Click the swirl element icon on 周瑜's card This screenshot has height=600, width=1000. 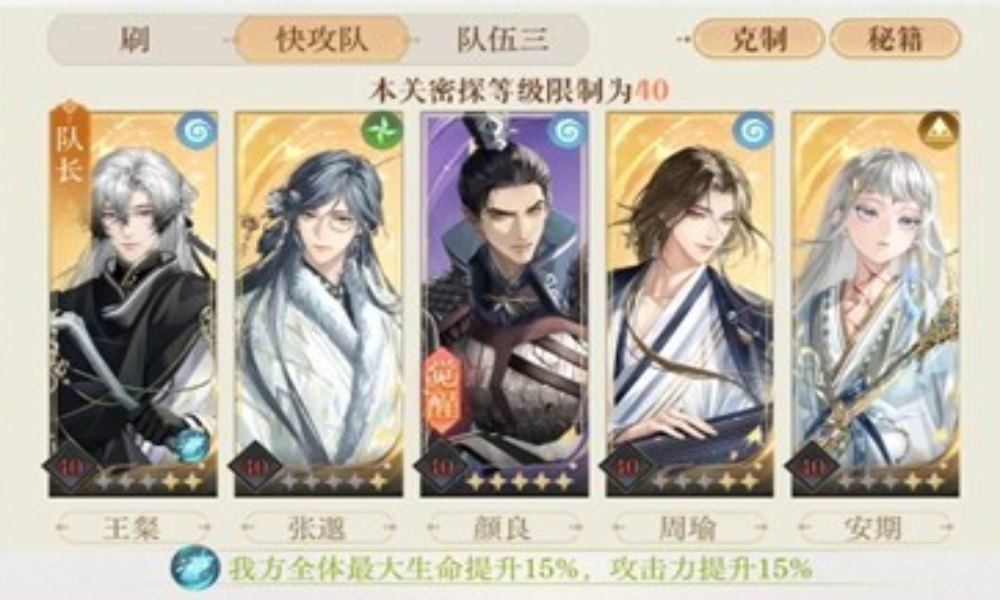[753, 131]
